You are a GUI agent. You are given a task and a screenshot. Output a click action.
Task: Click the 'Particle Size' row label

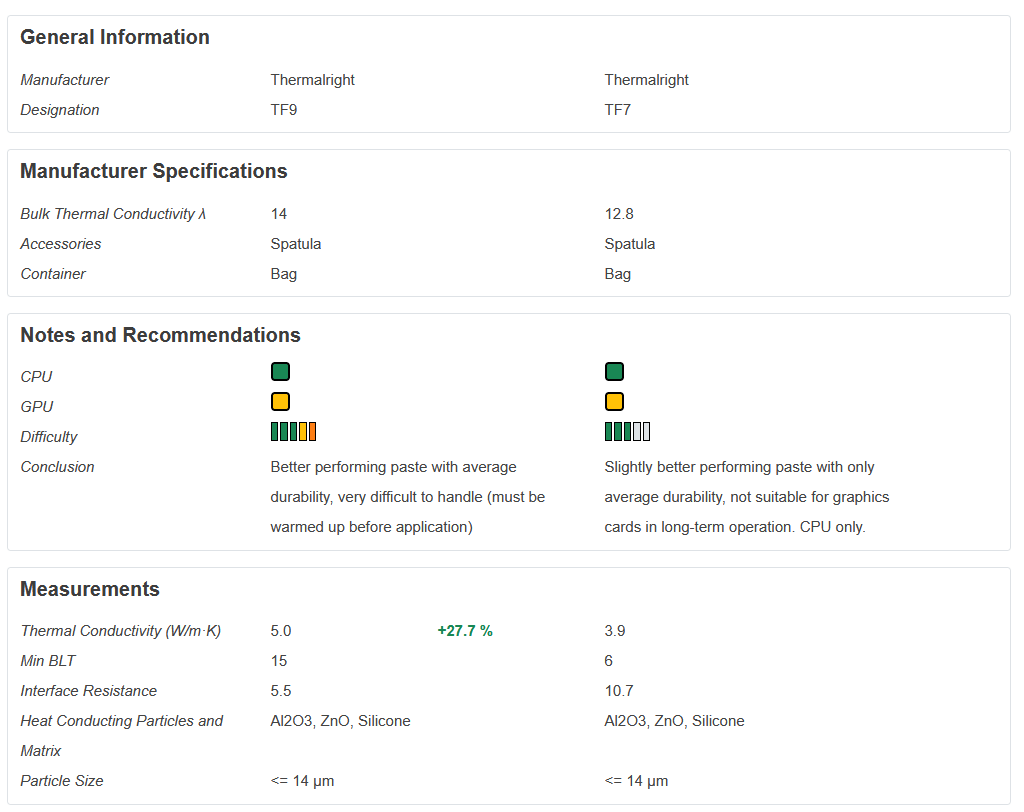click(61, 781)
